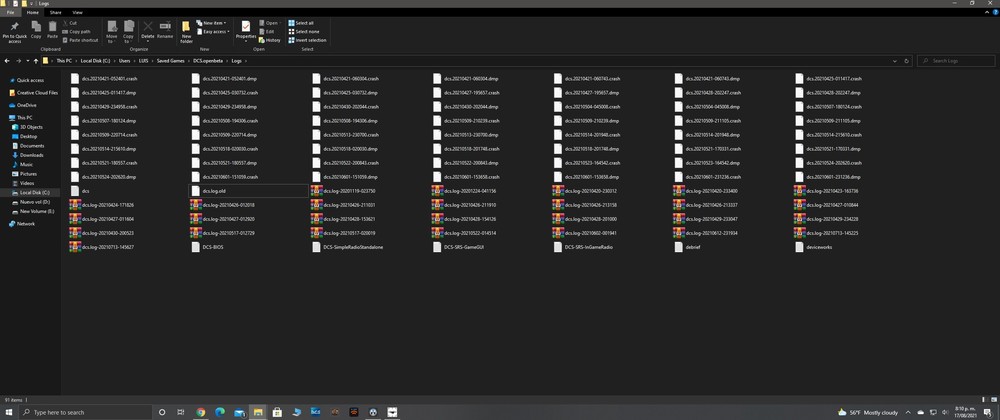This screenshot has height=420, width=1000.
Task: Switch to the View ribbon tab
Action: click(77, 12)
